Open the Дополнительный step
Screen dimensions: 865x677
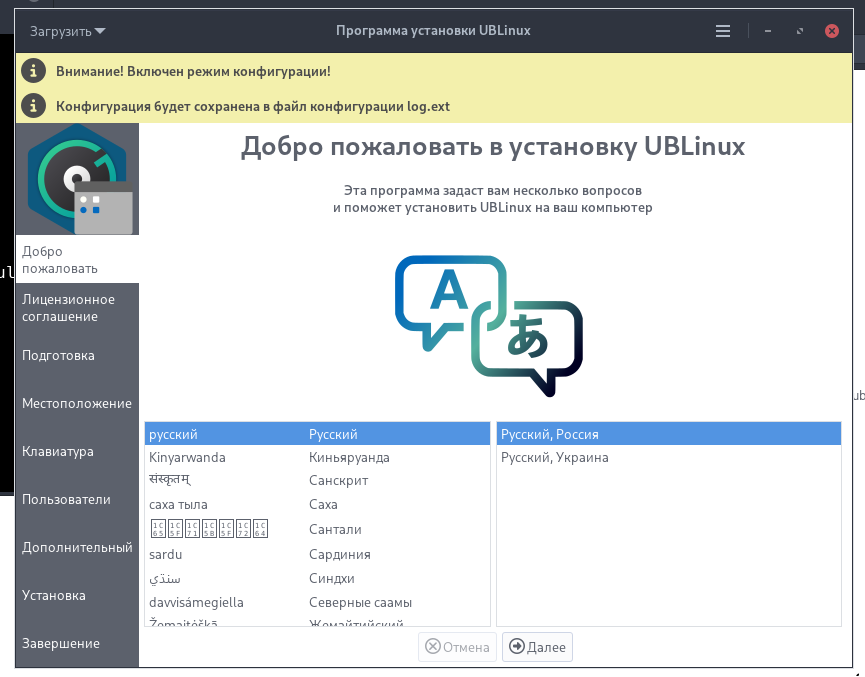tap(77, 547)
